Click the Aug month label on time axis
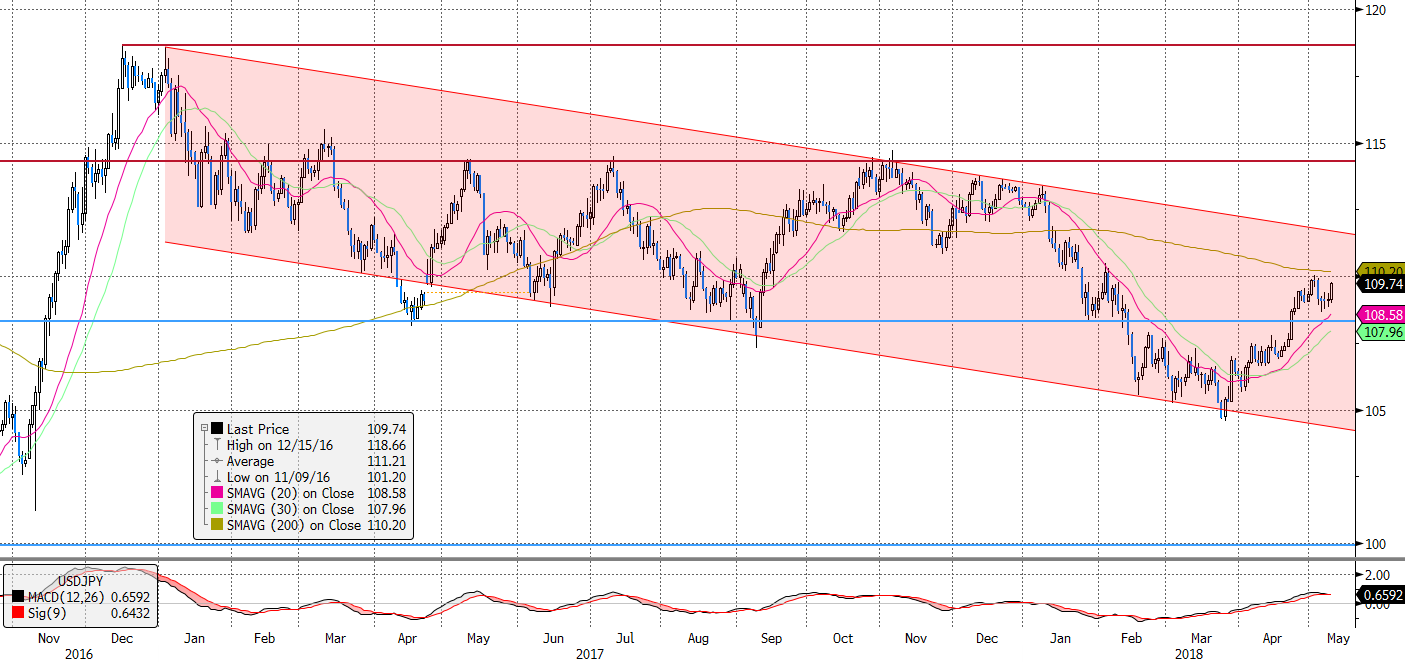The image size is (1405, 664). [698, 637]
